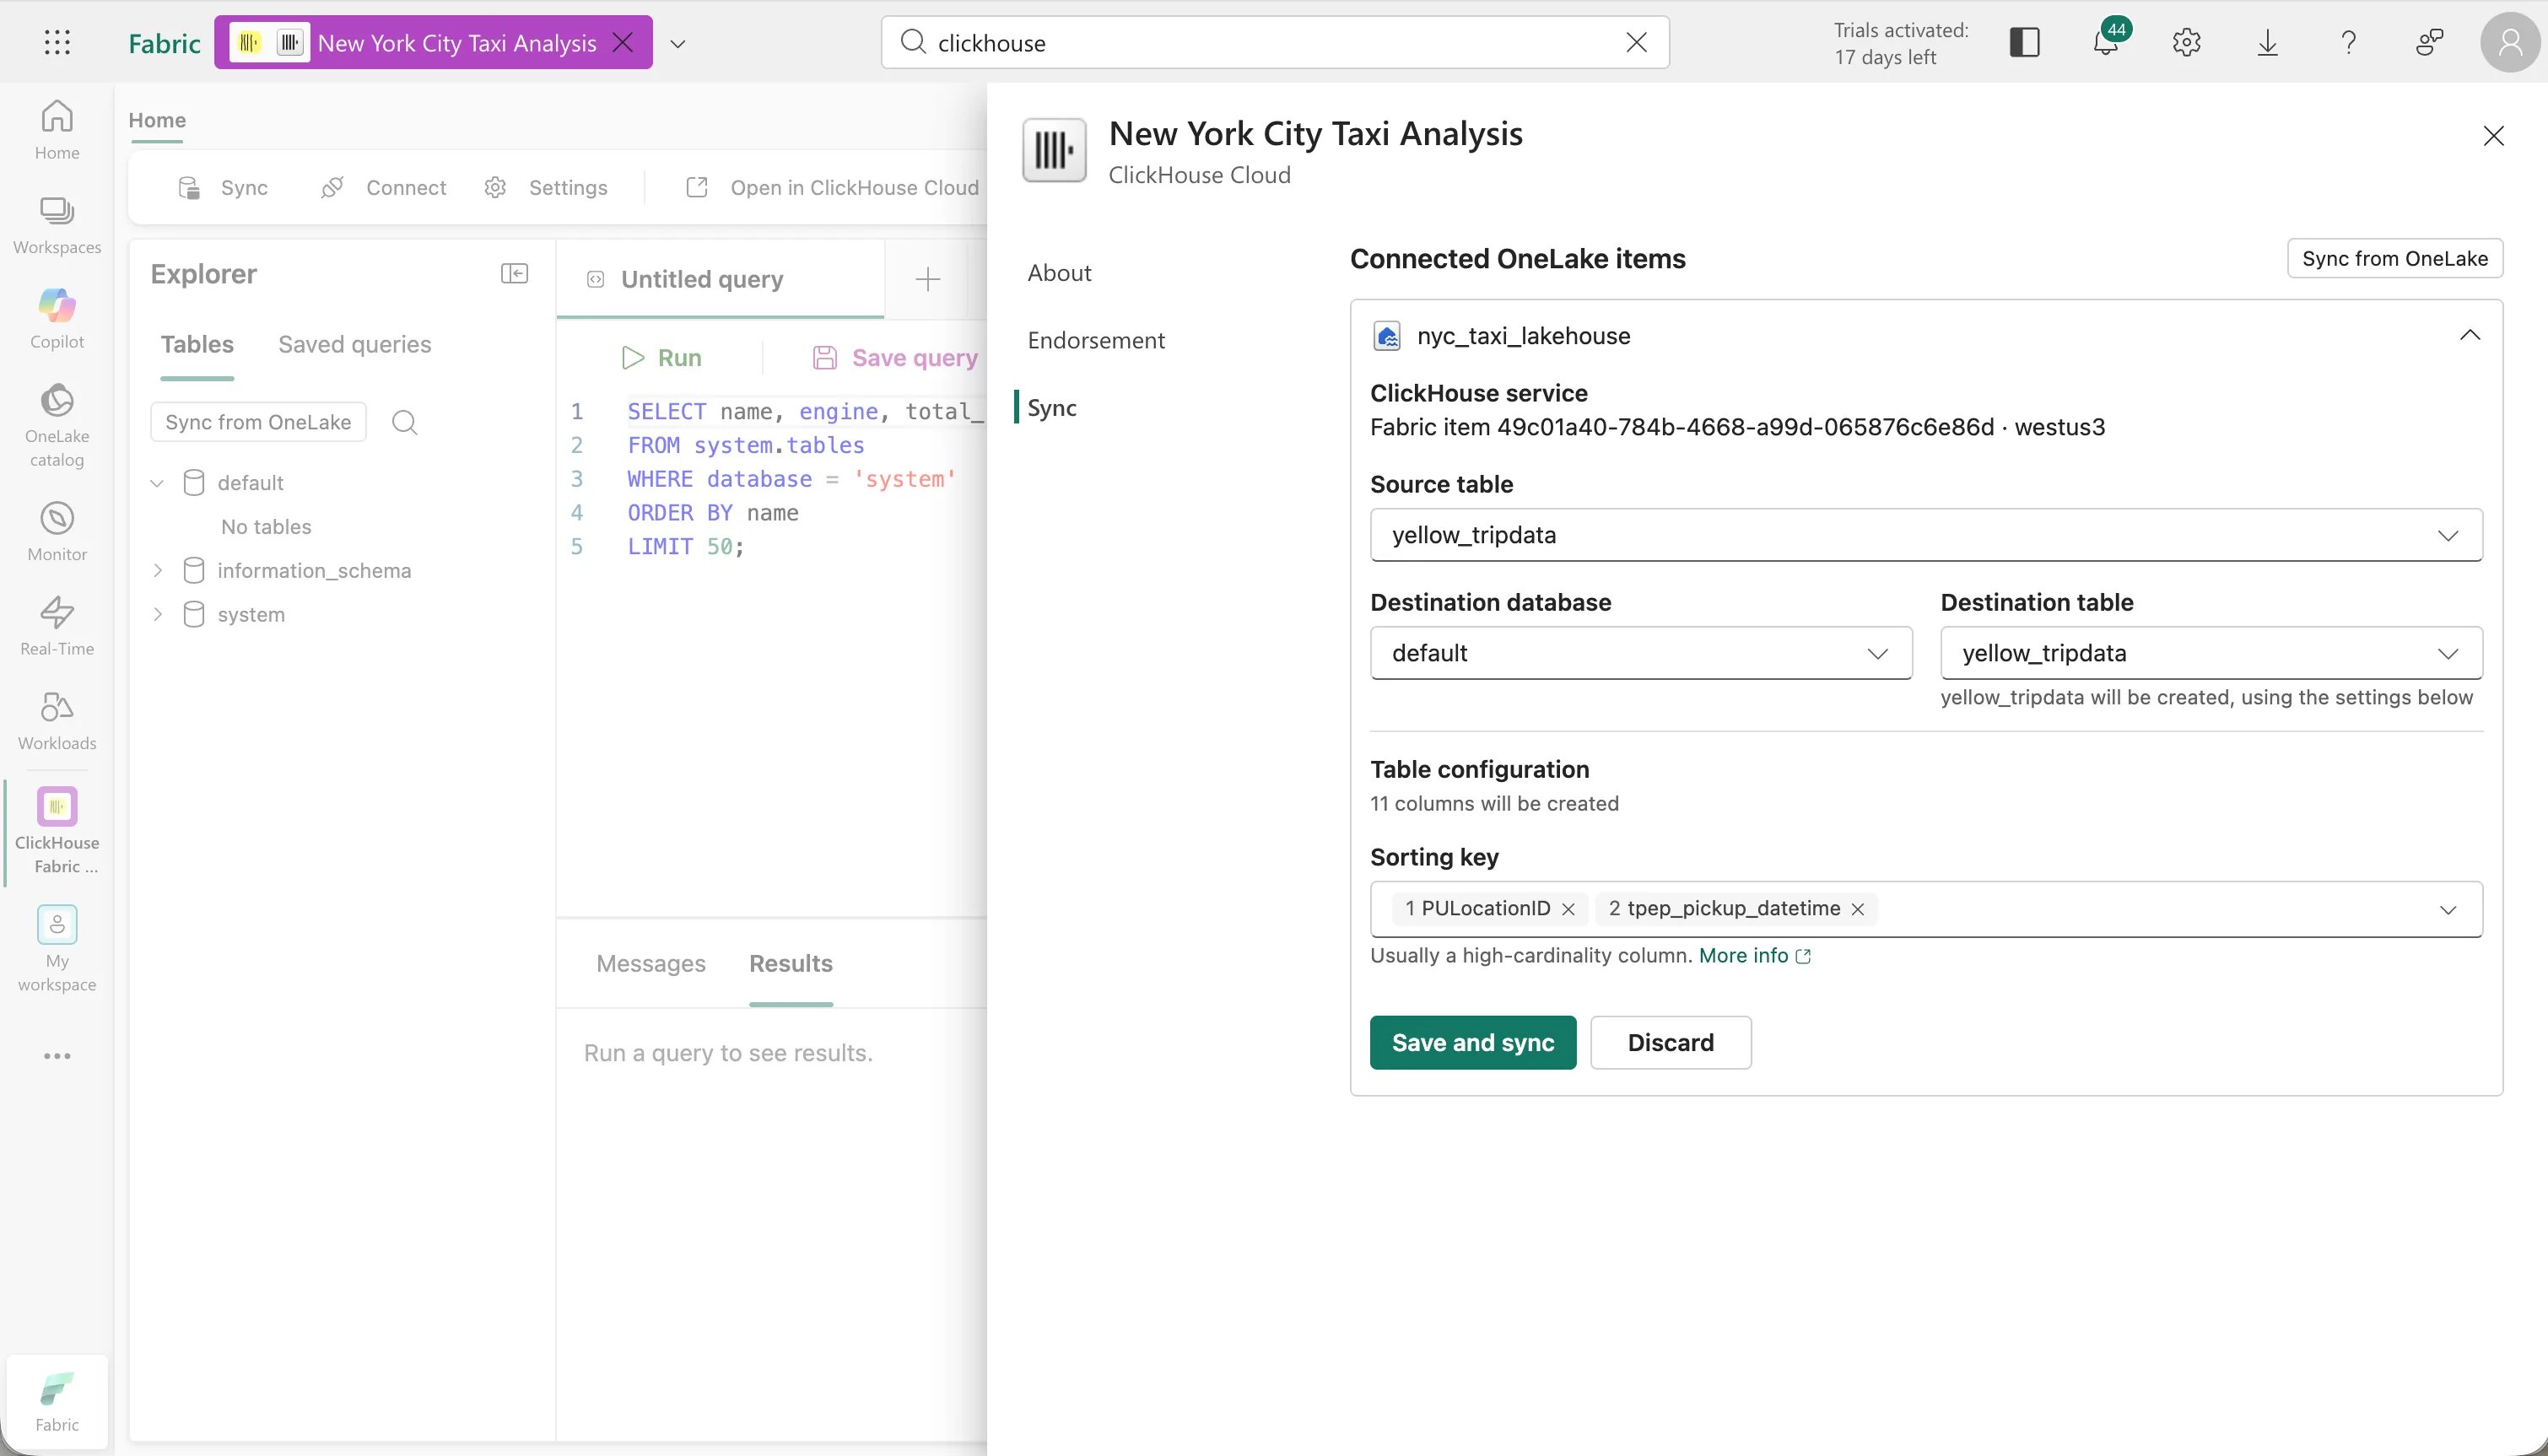This screenshot has height=1456, width=2548.
Task: Select the Sync section in the panel
Action: [x=1052, y=408]
